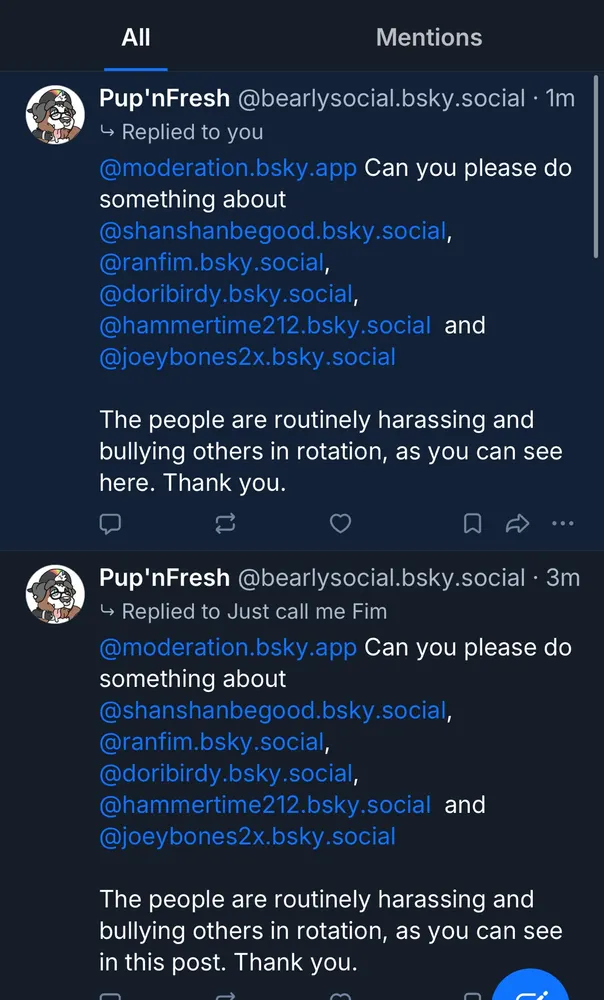Open @shanshanbegood.bsky.social link in first post
Image resolution: width=604 pixels, height=1000 pixels.
[x=272, y=231]
